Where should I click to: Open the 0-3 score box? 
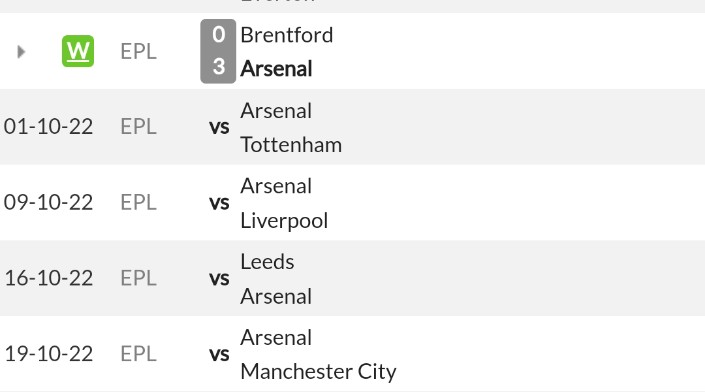[x=218, y=51]
